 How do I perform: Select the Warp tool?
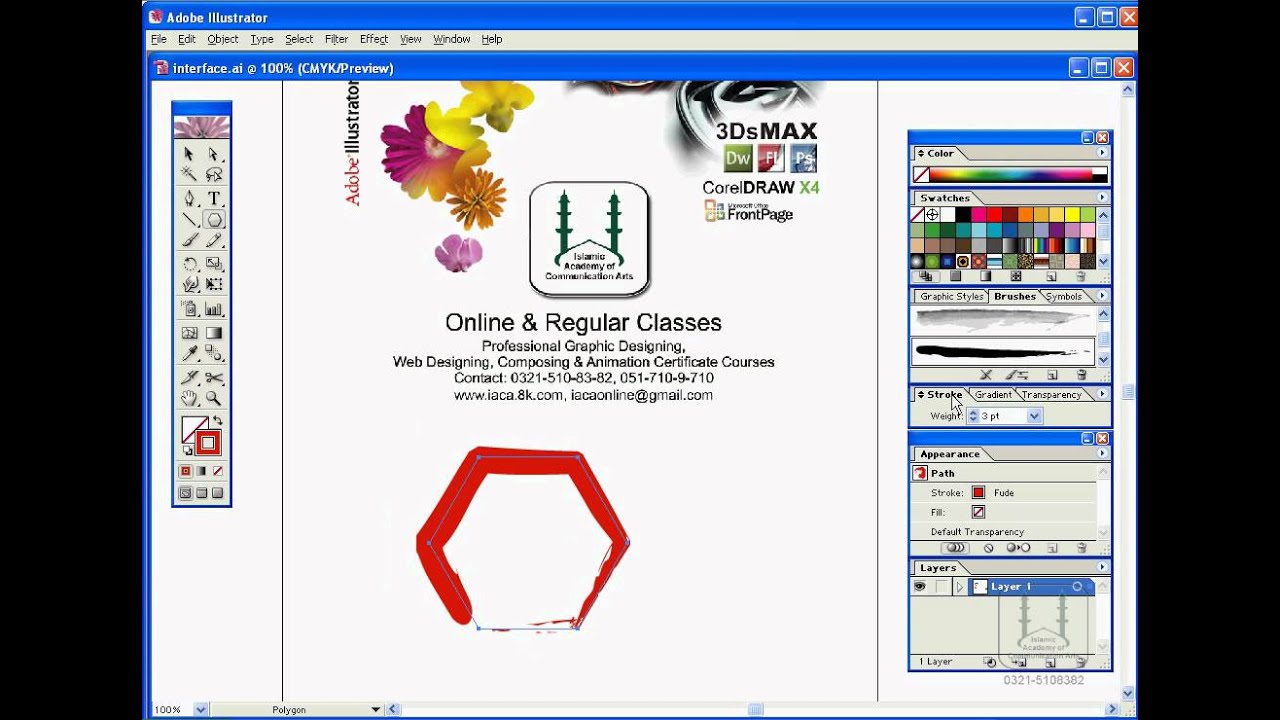pyautogui.click(x=189, y=284)
